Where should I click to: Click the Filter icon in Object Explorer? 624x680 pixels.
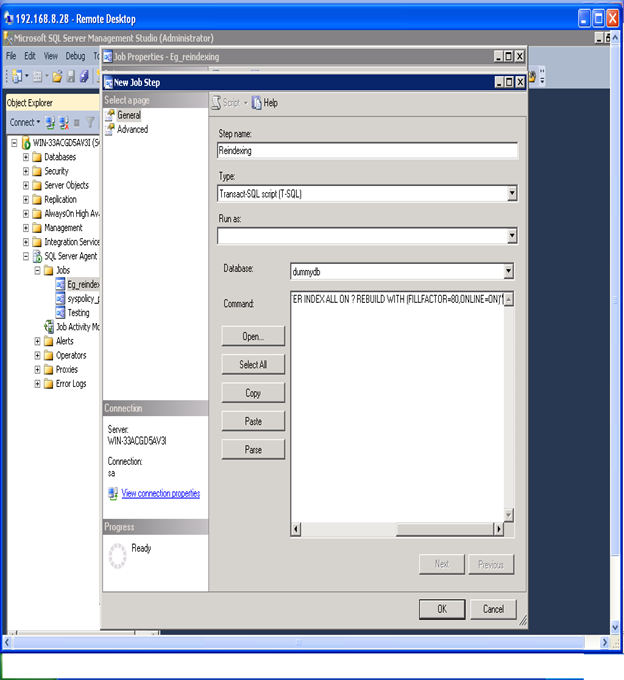coord(90,123)
